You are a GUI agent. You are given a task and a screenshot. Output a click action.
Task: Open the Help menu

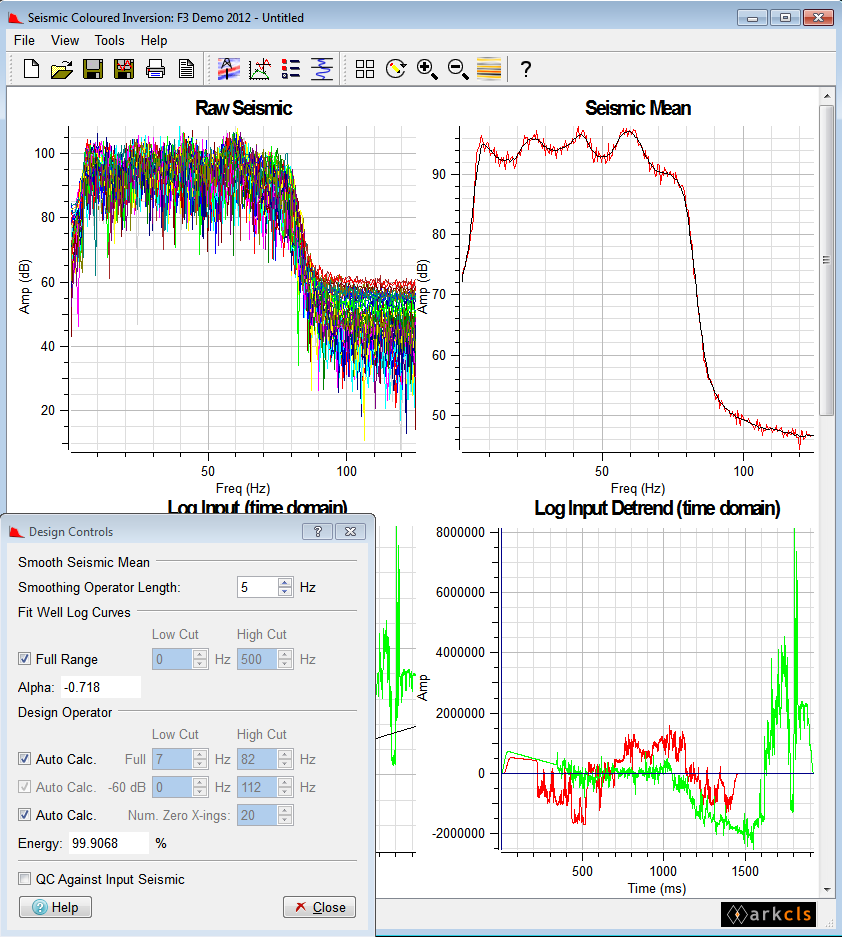pos(154,40)
